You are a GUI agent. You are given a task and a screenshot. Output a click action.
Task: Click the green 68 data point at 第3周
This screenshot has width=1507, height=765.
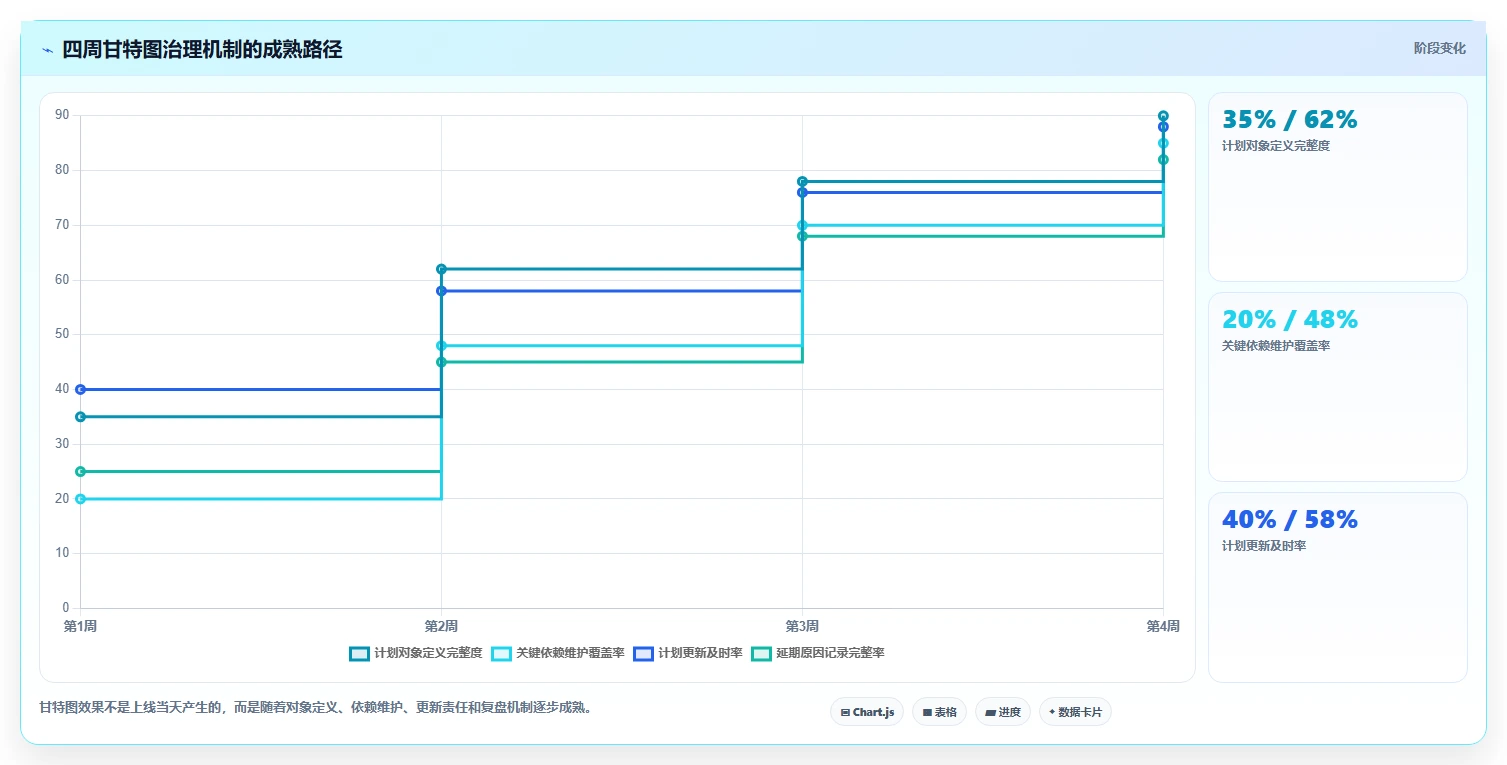[802, 236]
